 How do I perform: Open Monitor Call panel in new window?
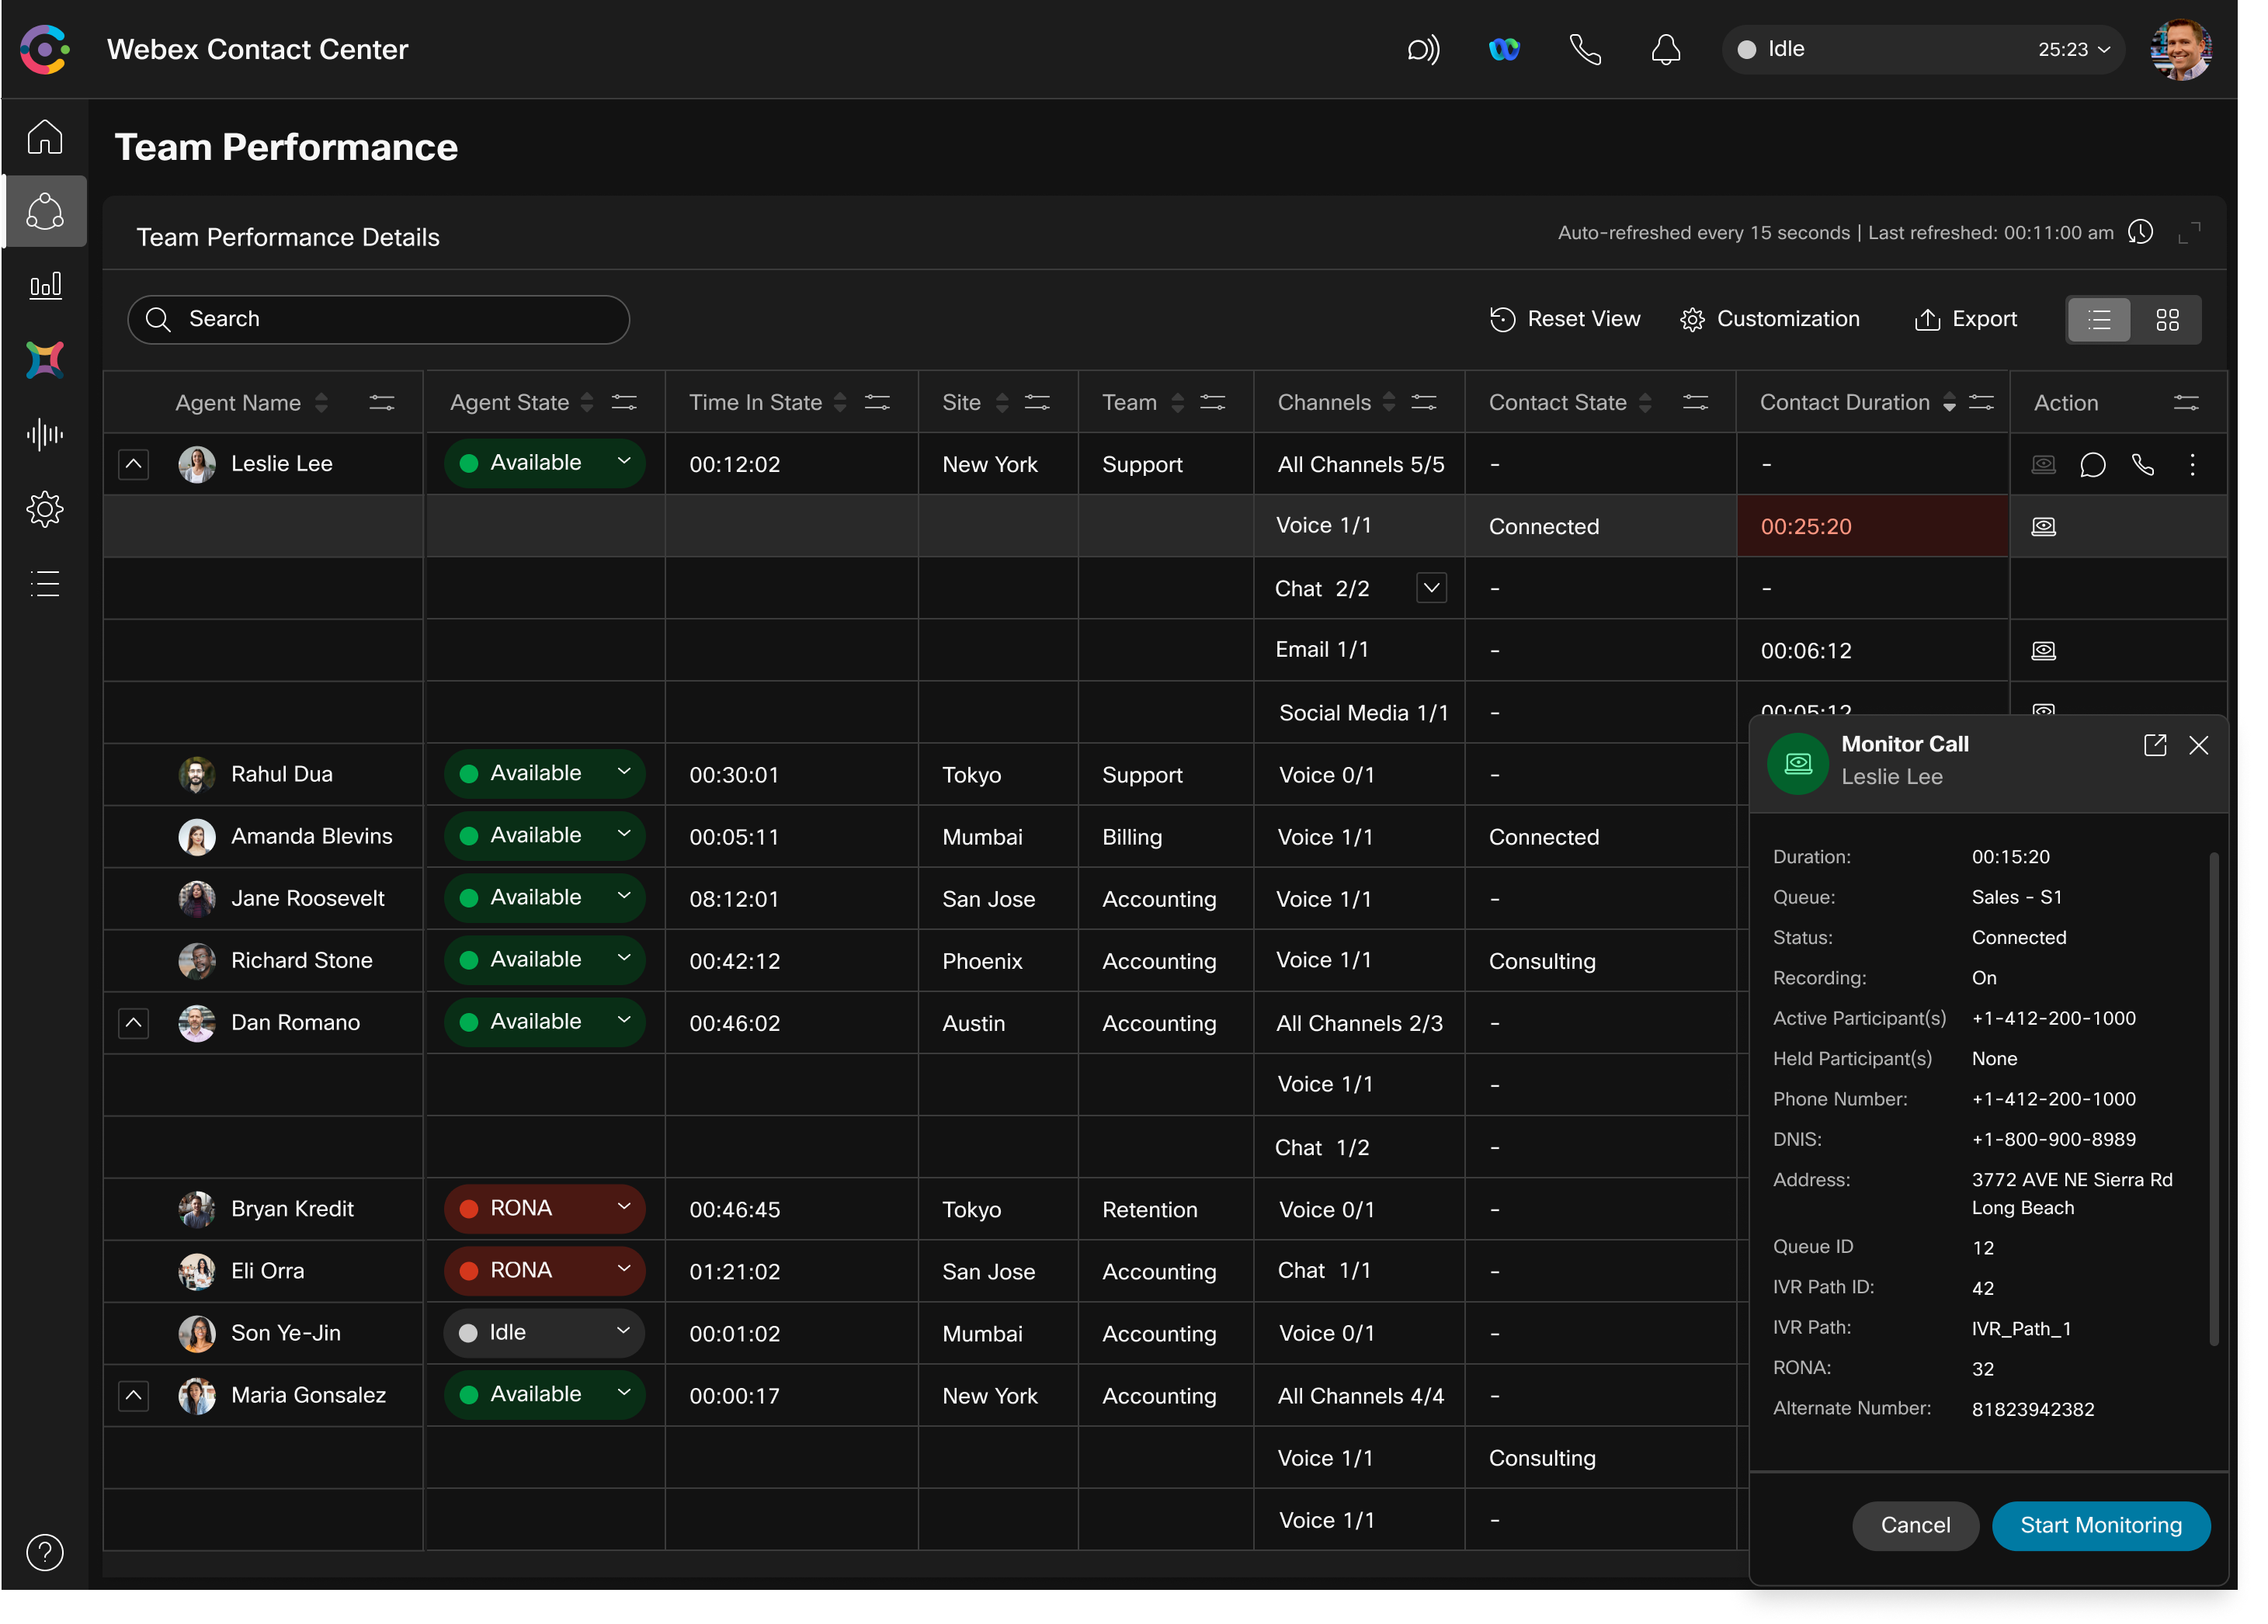[x=2155, y=745]
